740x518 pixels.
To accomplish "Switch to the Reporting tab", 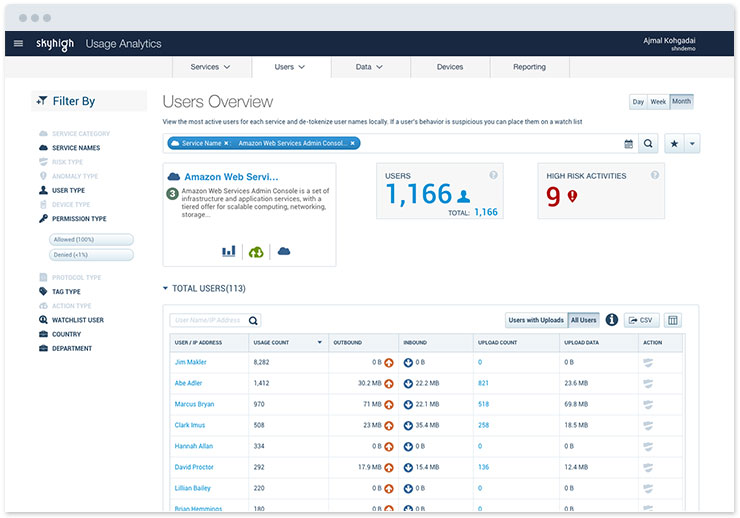I will 530,67.
